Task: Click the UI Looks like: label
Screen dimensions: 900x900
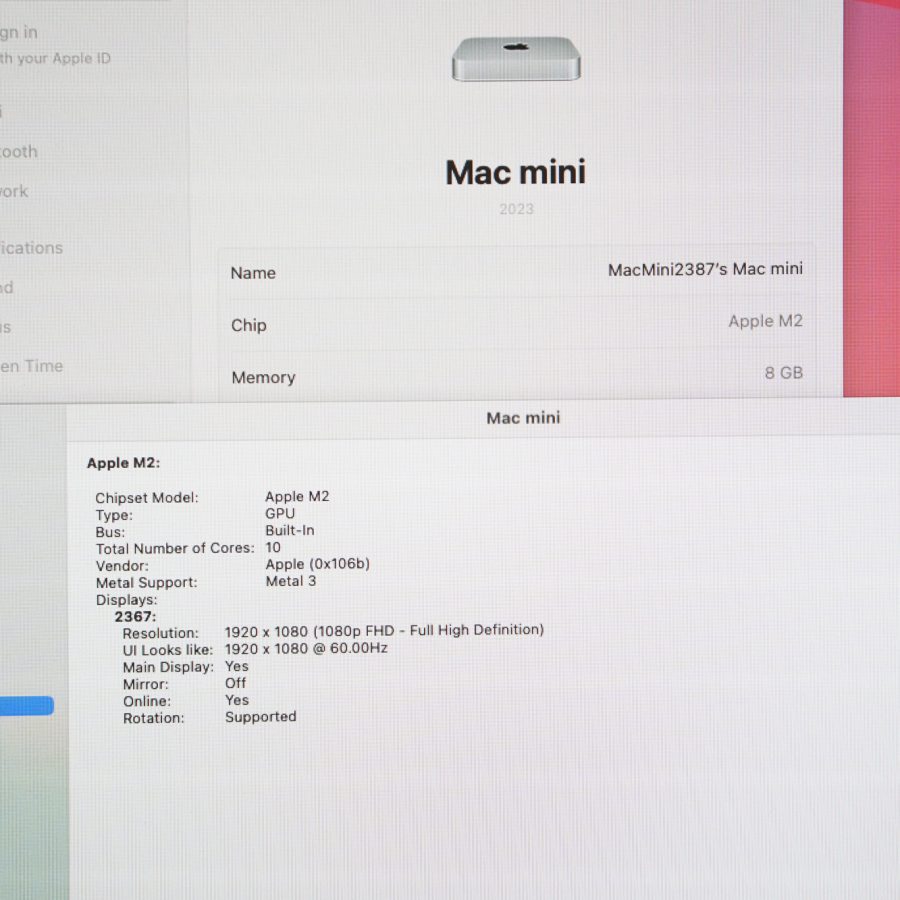Action: pyautogui.click(x=168, y=650)
